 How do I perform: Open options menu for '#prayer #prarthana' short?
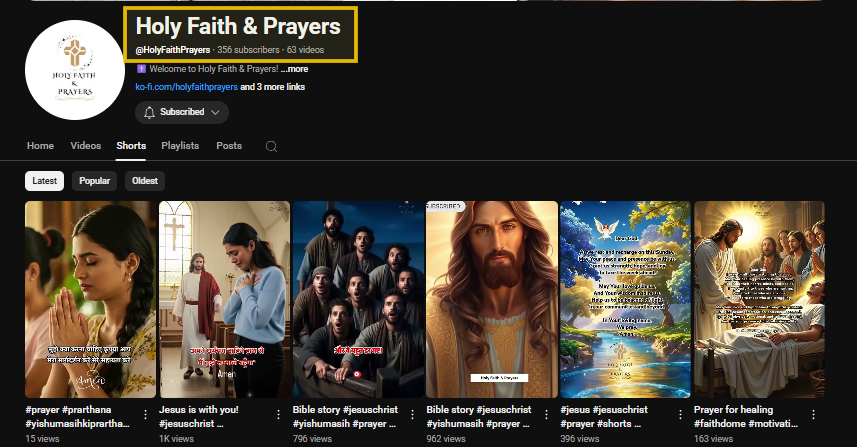click(x=145, y=415)
